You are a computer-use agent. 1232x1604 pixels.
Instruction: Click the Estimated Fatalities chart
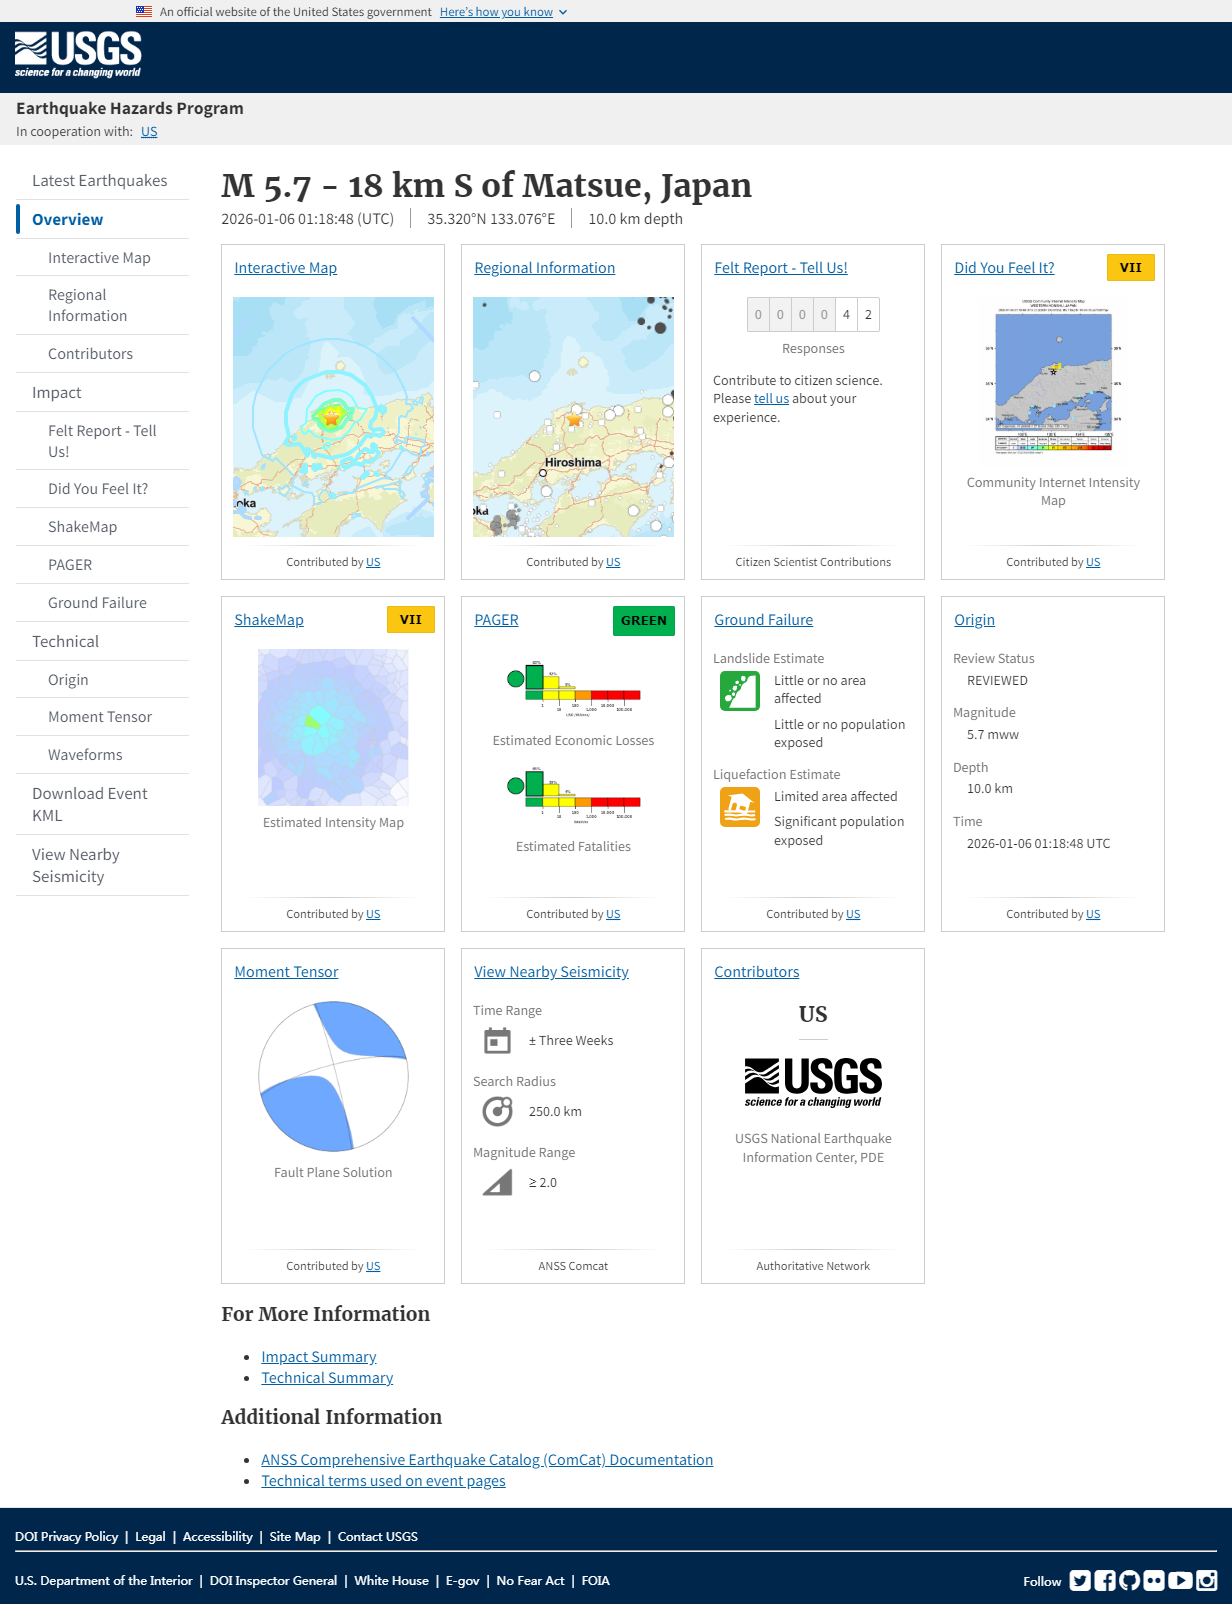pos(573,795)
